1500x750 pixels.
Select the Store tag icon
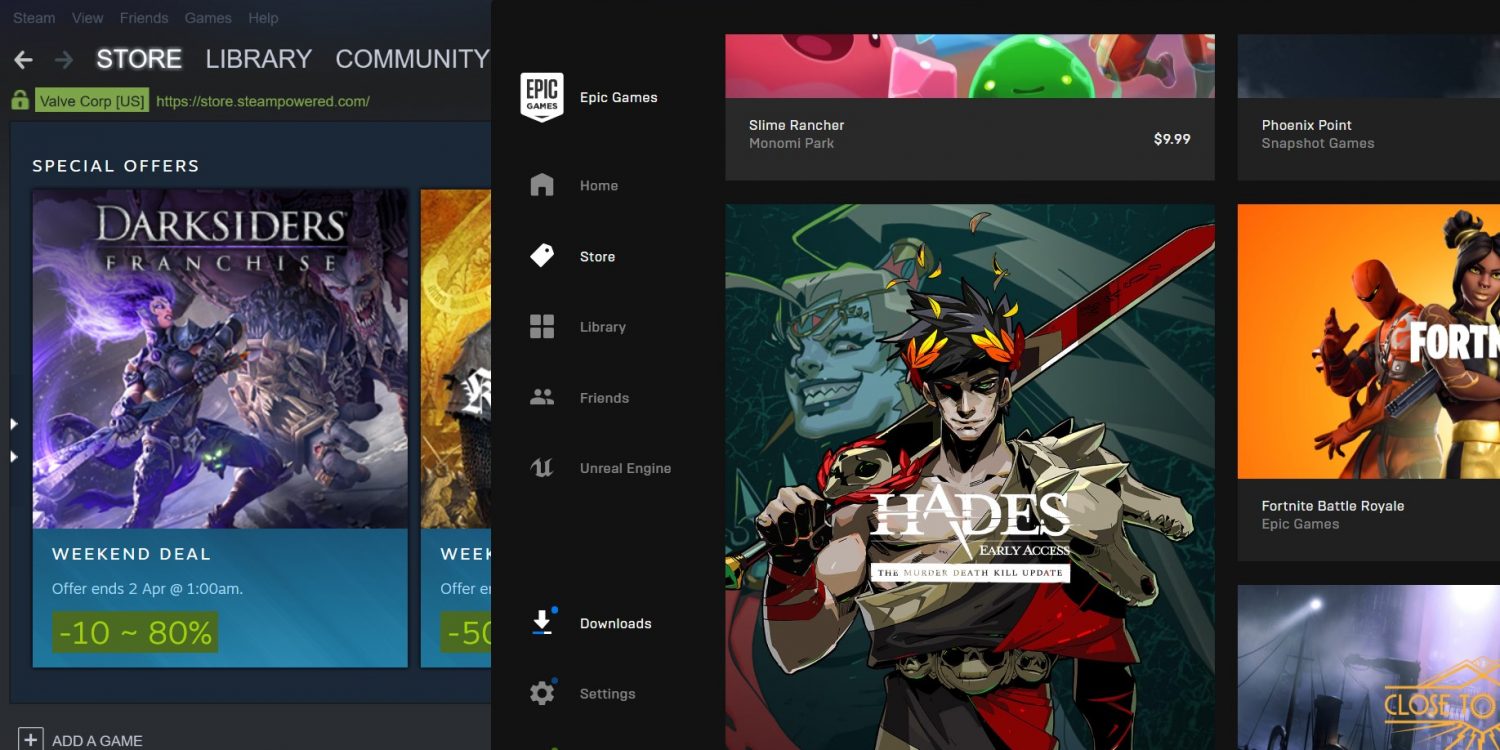(x=542, y=256)
